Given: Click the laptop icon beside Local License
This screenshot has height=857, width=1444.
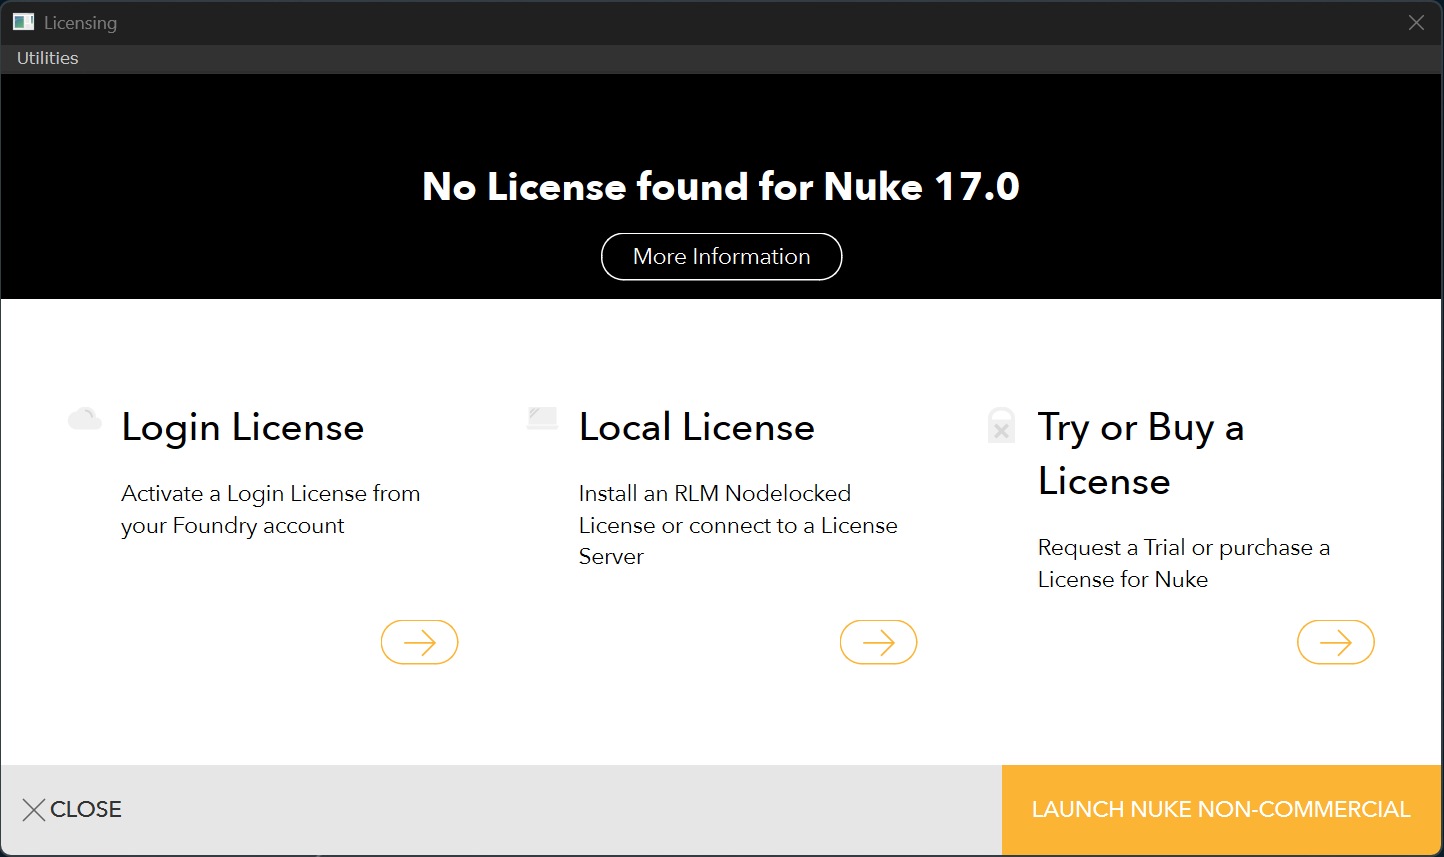Looking at the screenshot, I should coord(542,418).
